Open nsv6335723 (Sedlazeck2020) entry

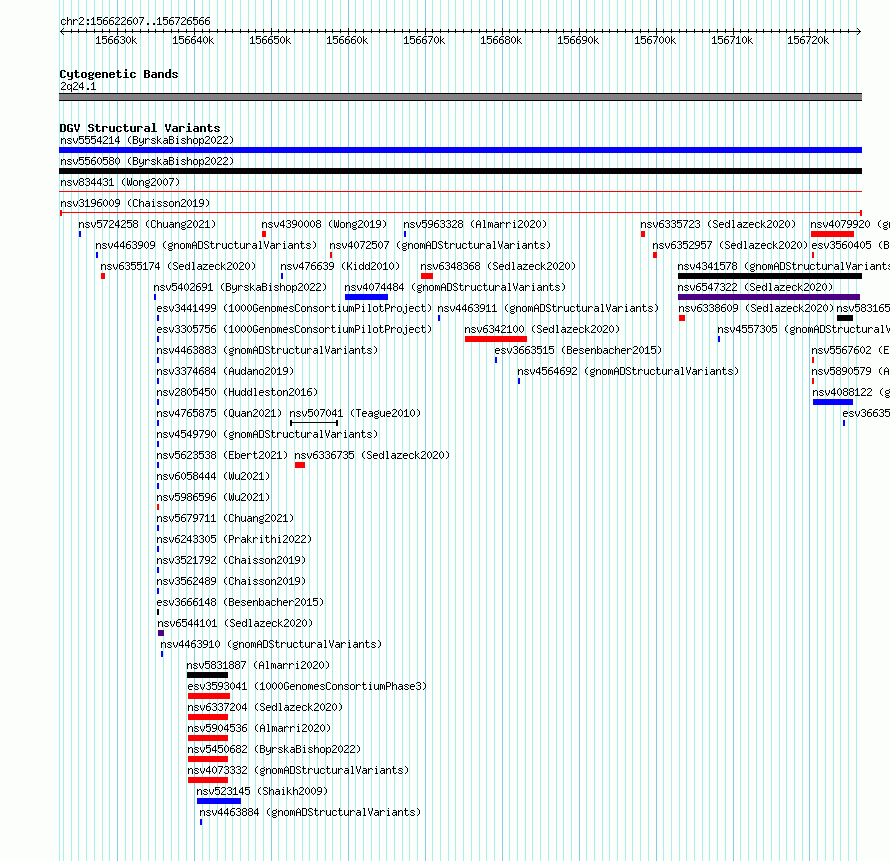tap(718, 224)
